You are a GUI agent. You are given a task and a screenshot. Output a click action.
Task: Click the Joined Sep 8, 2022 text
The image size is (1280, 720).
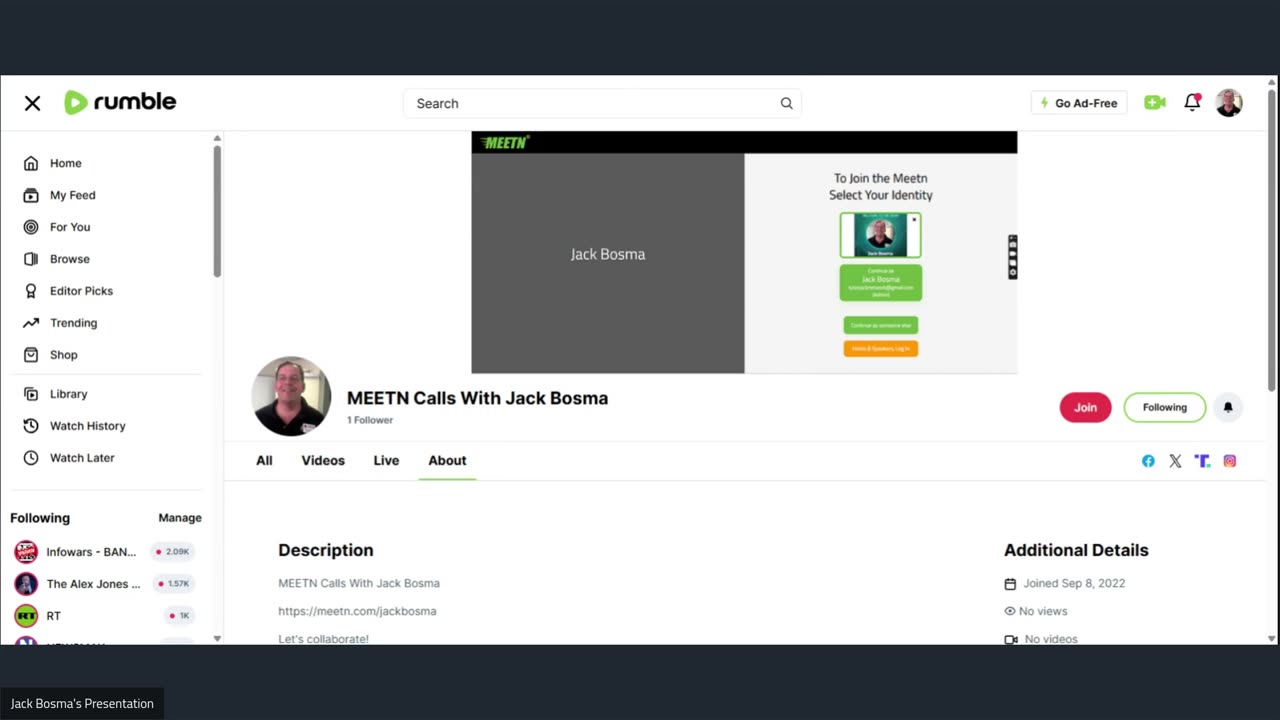(x=1074, y=583)
